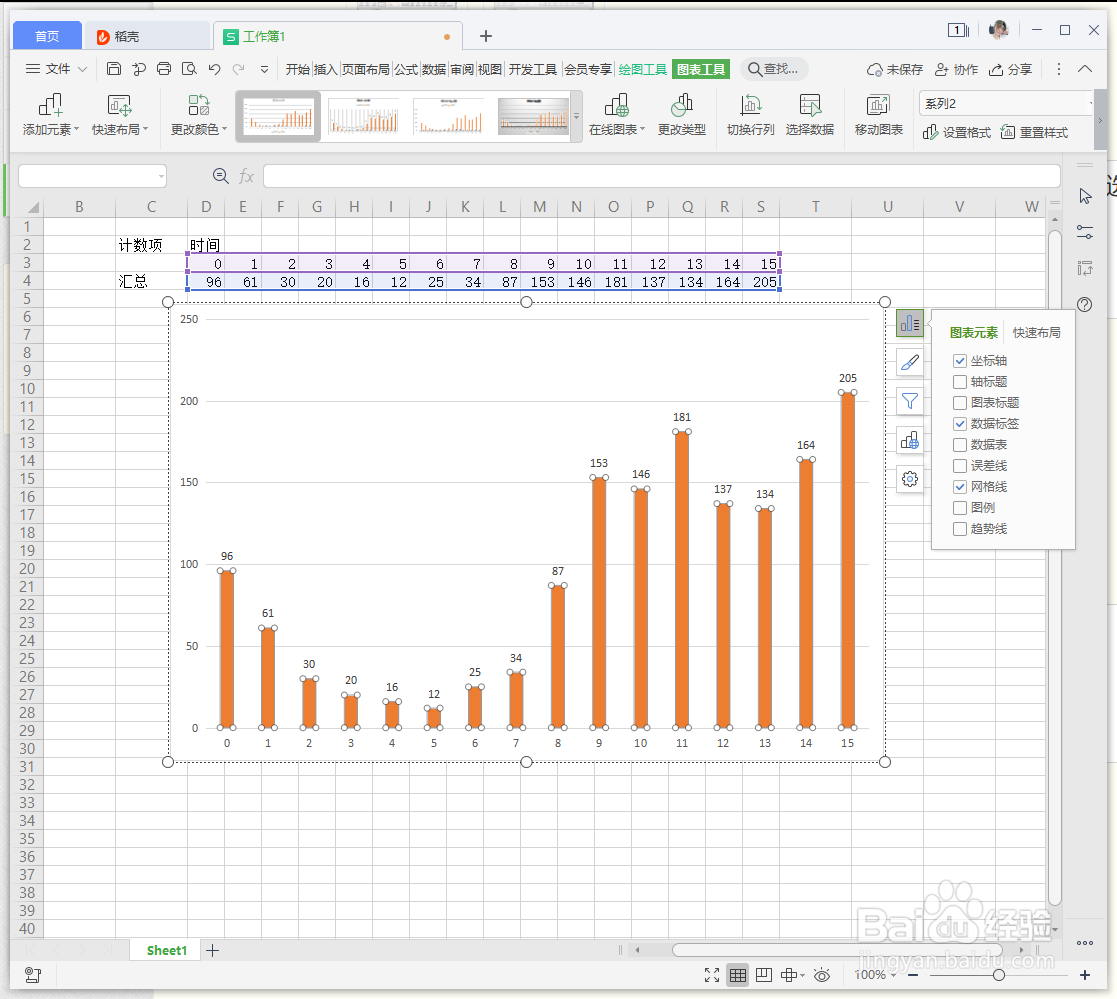Click the 未保存 status button
Image resolution: width=1117 pixels, height=999 pixels.
tap(895, 69)
